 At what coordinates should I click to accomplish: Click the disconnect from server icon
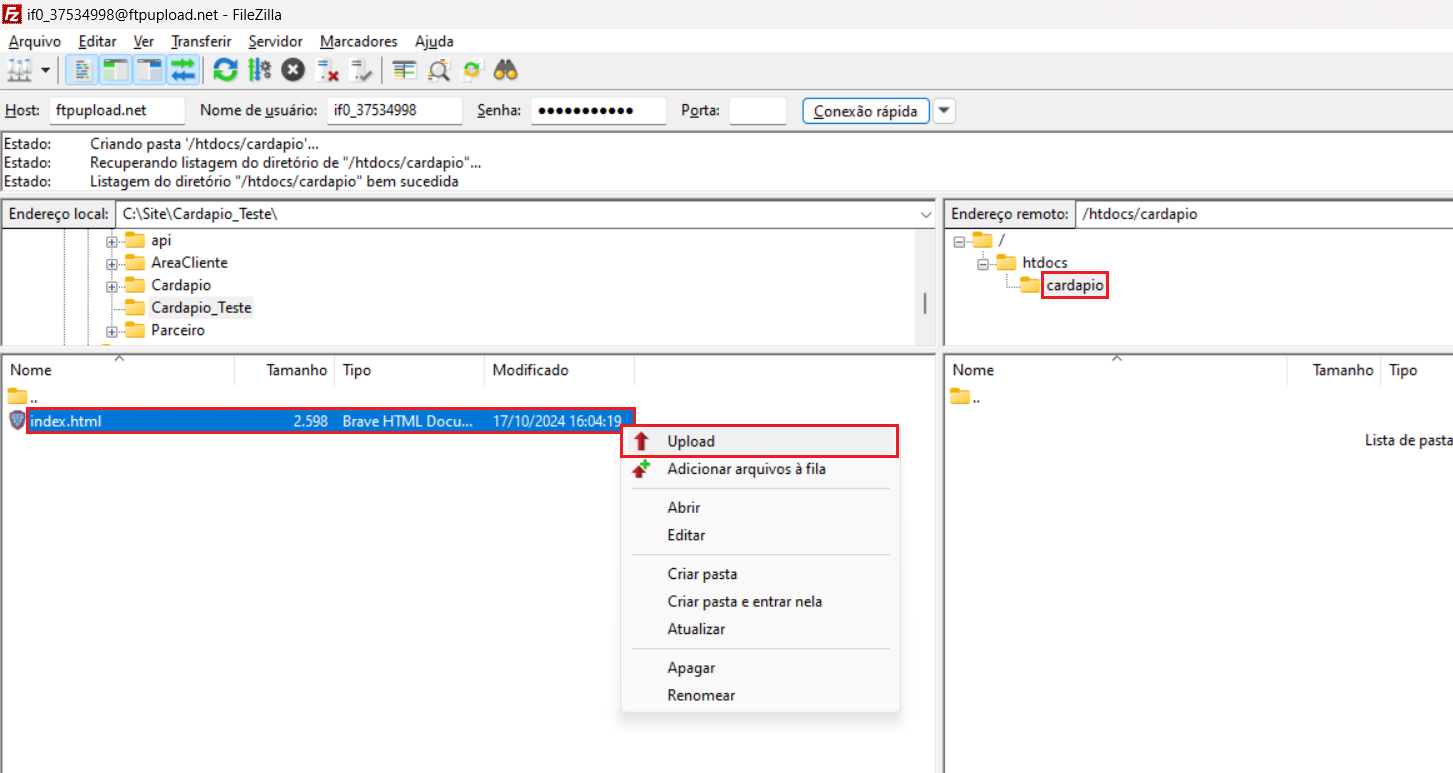pyautogui.click(x=327, y=70)
